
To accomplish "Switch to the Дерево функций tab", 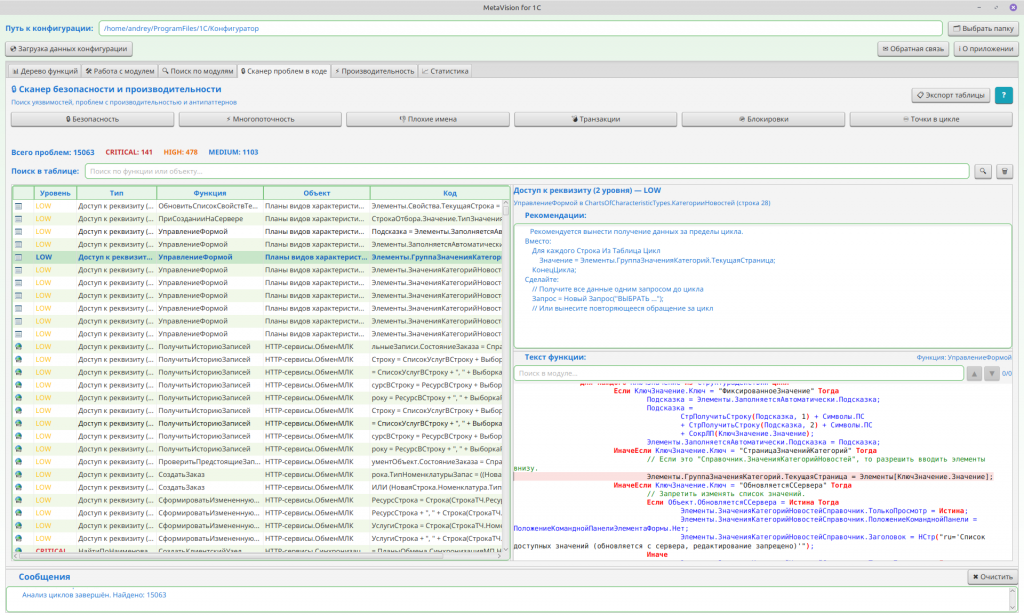I will pos(44,71).
